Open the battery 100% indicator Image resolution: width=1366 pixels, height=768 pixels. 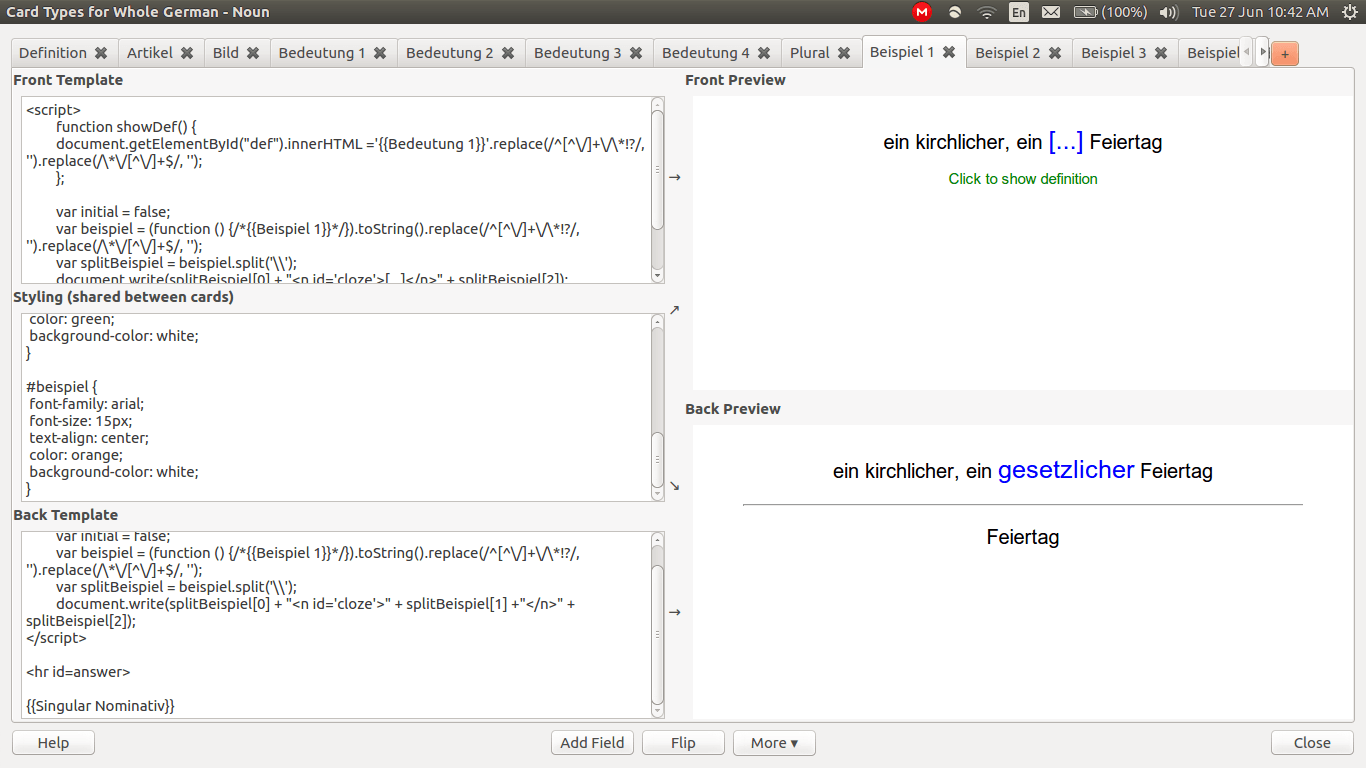pos(1110,12)
